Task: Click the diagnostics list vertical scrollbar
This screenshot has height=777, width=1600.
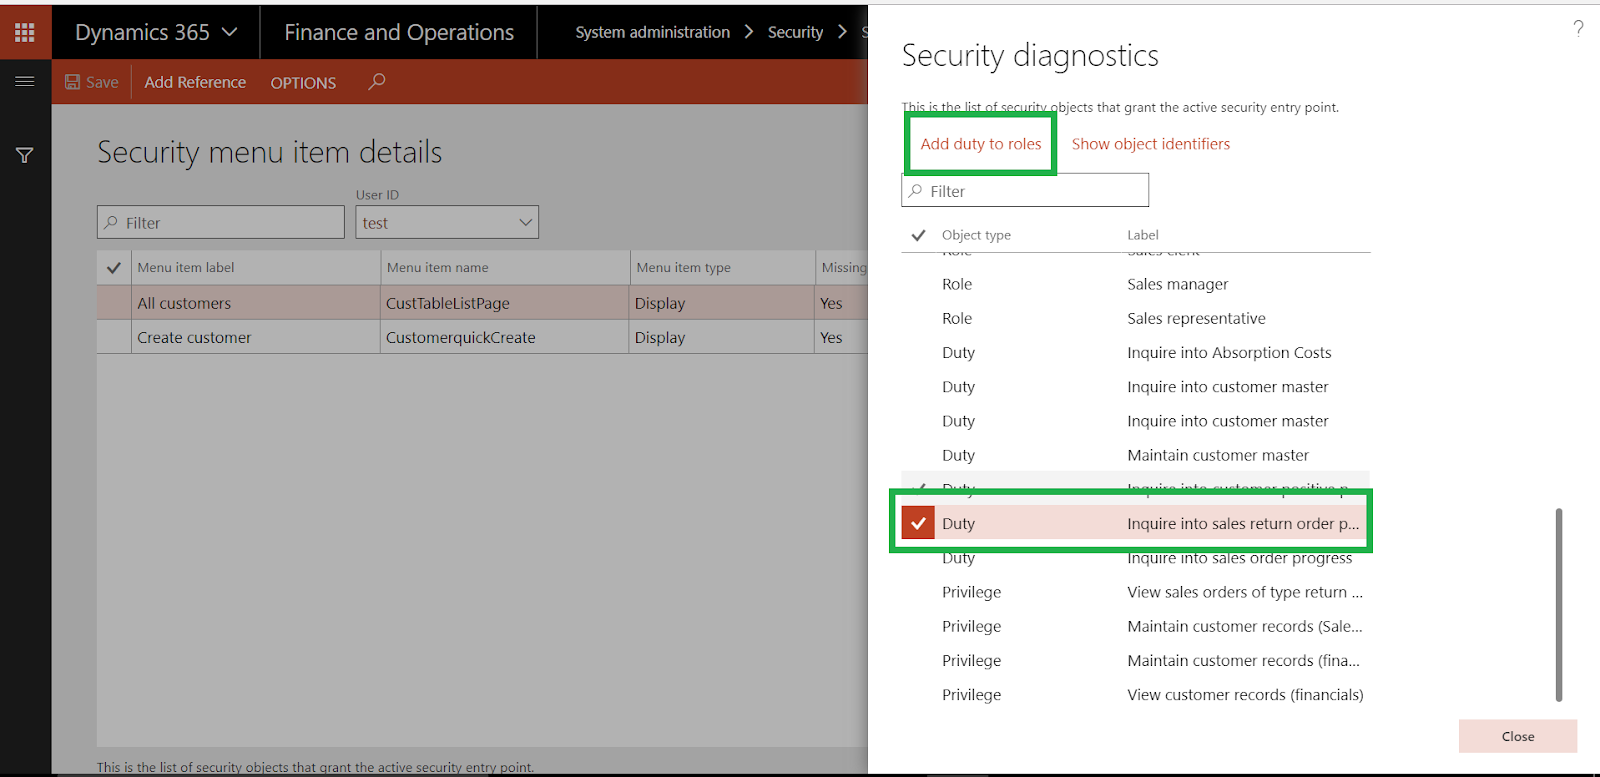Action: click(1558, 604)
